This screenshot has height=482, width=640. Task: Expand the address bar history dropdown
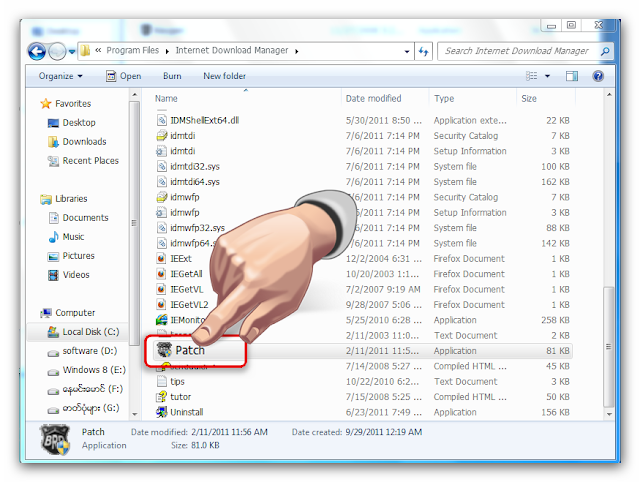[407, 51]
